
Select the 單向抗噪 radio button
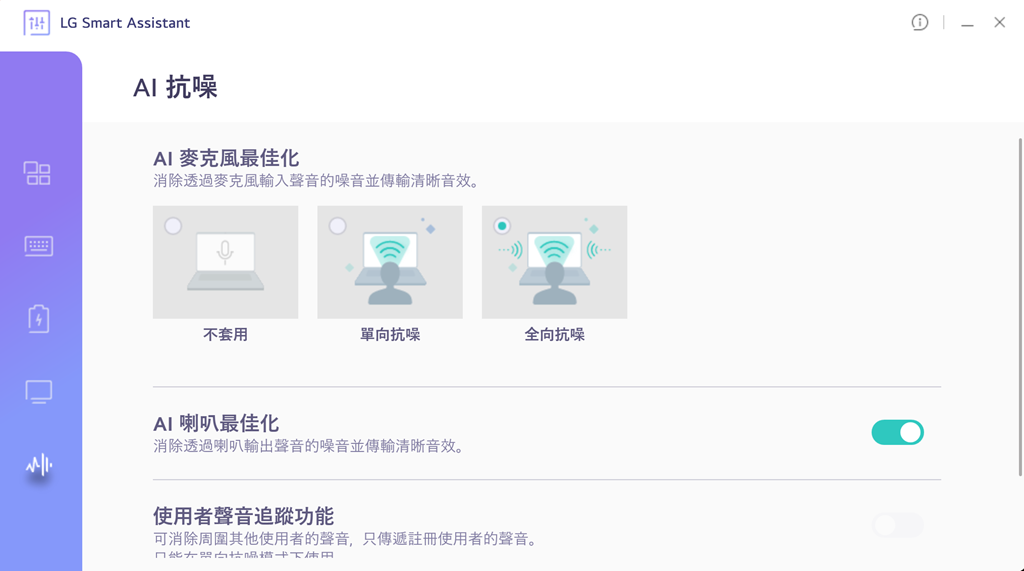click(338, 226)
